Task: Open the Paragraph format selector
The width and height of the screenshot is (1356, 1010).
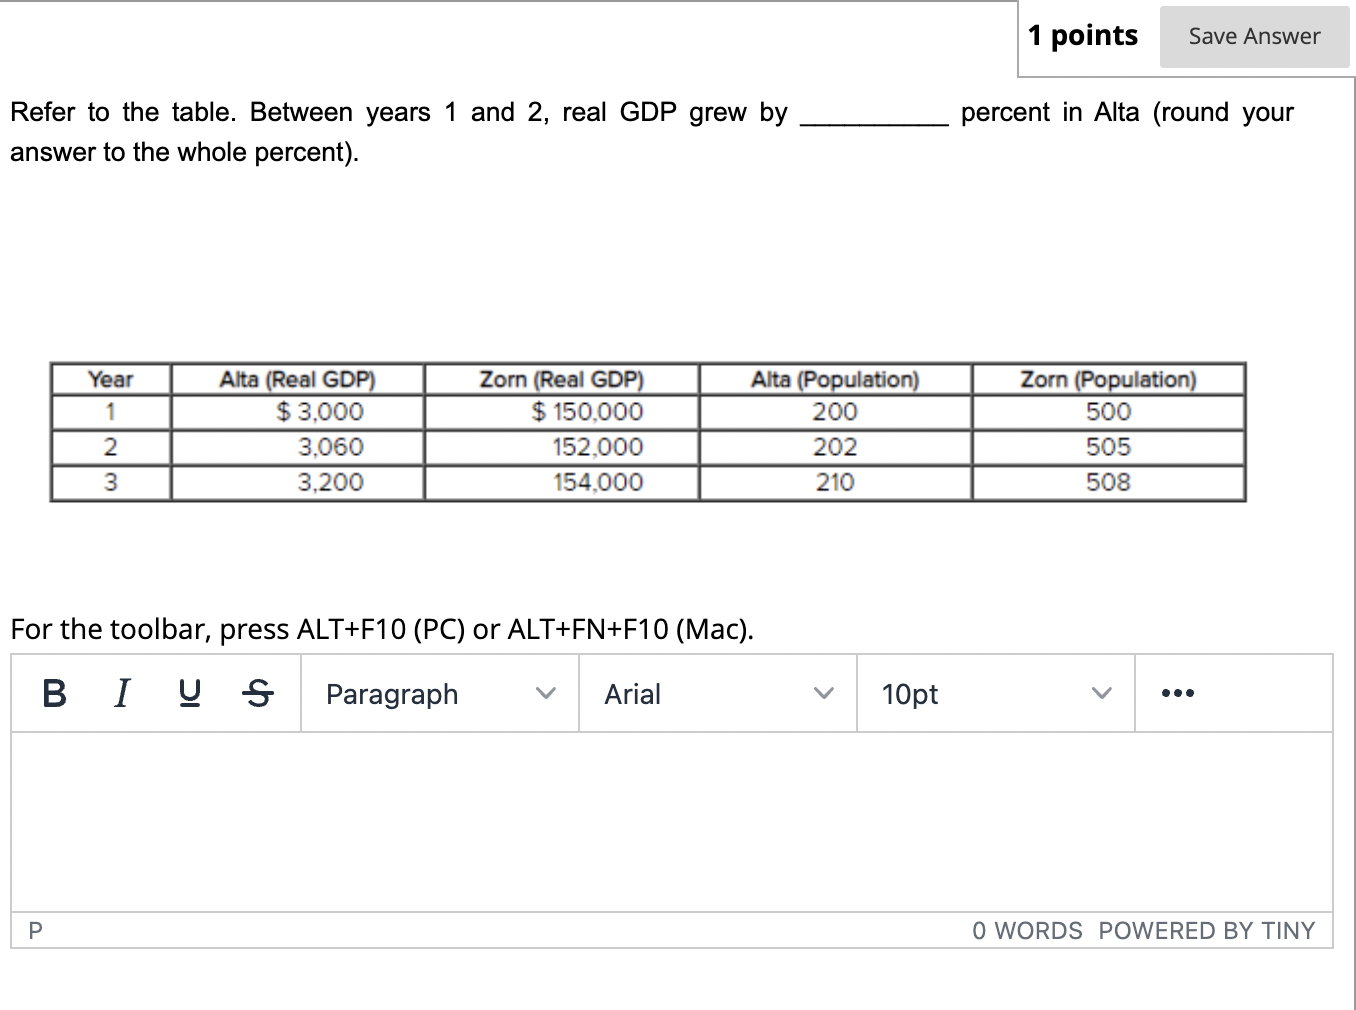Action: (x=392, y=693)
